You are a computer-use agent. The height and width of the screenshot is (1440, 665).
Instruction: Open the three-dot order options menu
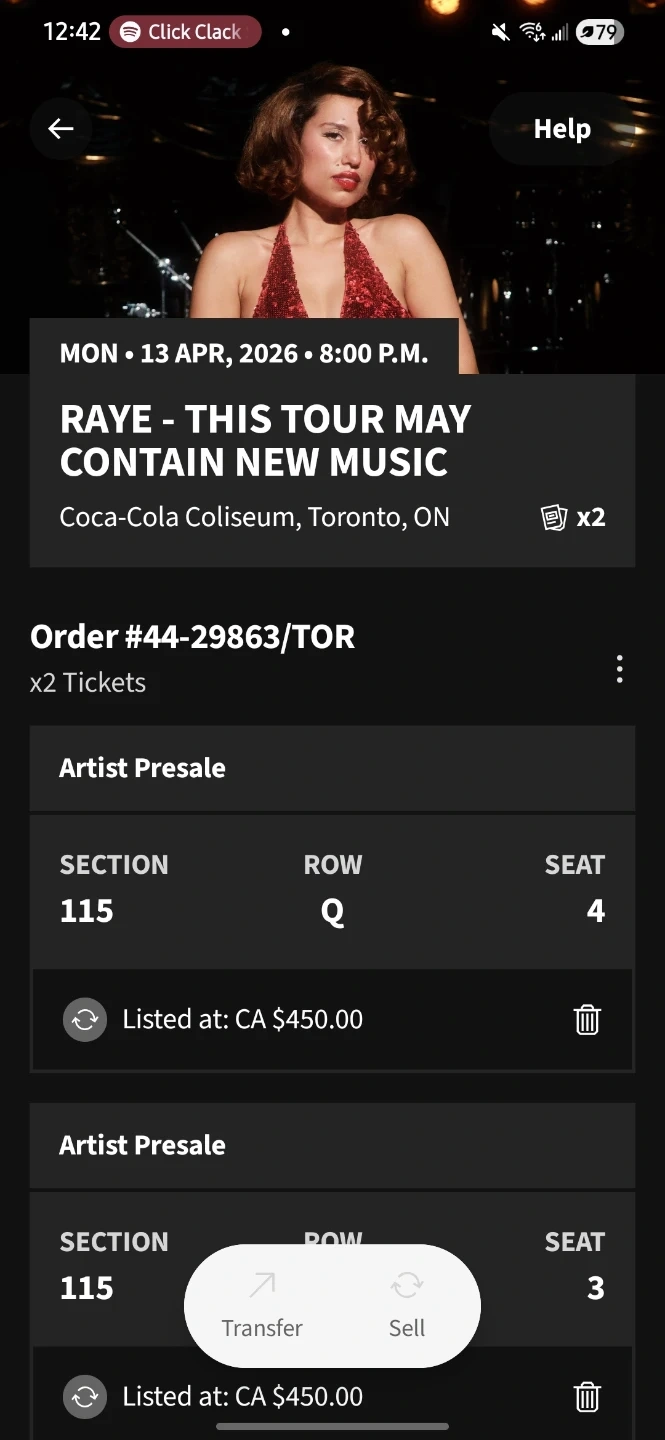pyautogui.click(x=620, y=669)
